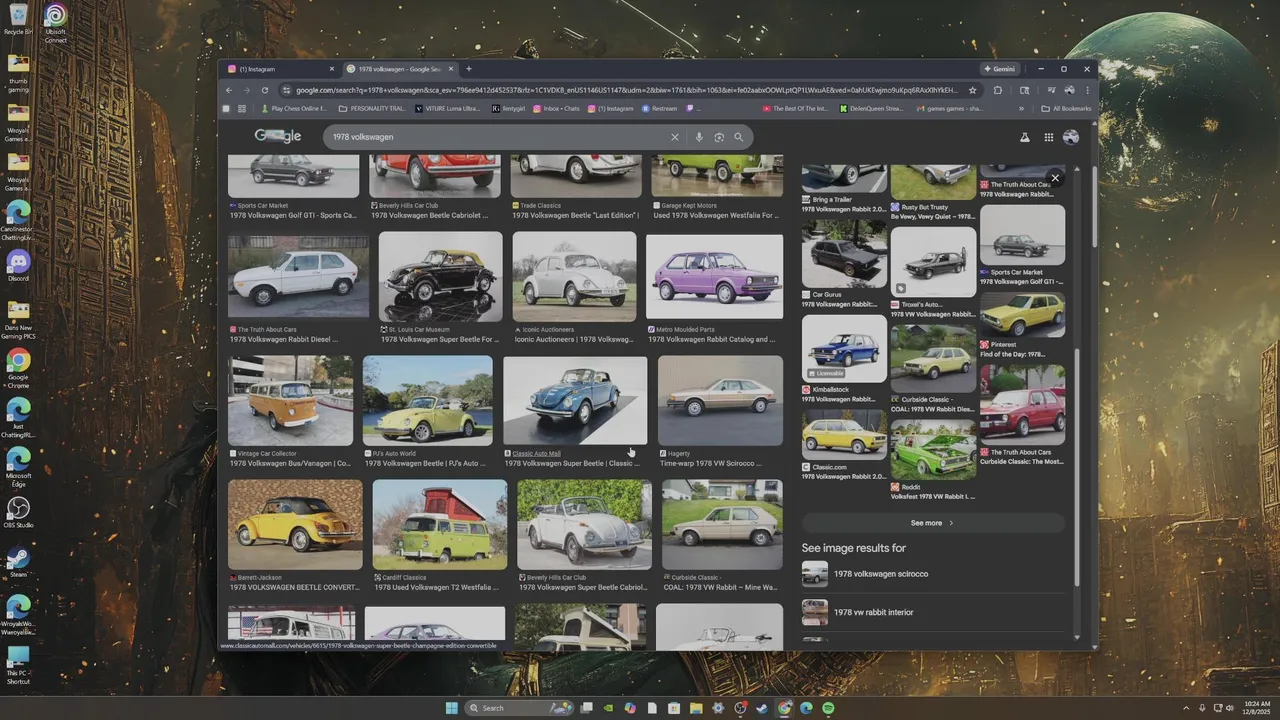
Task: Open Recycle Bin on desktop
Action: [18, 19]
